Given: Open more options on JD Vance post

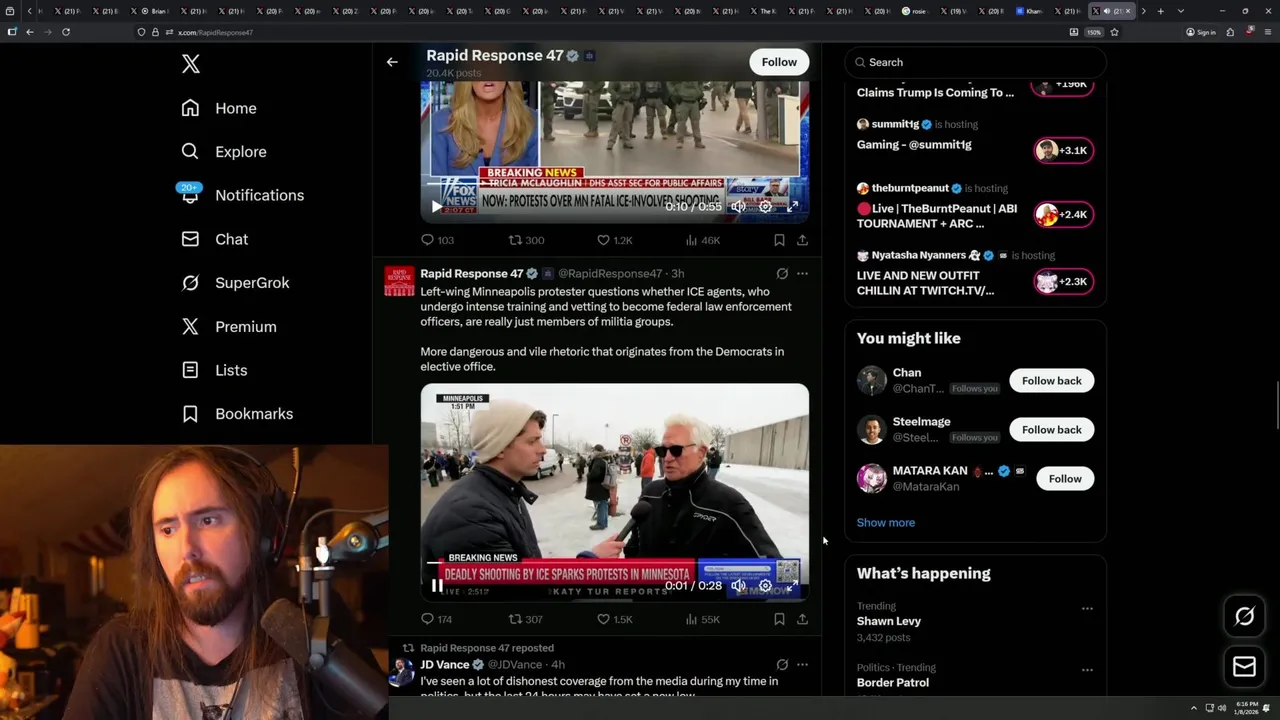Looking at the screenshot, I should pos(802,664).
